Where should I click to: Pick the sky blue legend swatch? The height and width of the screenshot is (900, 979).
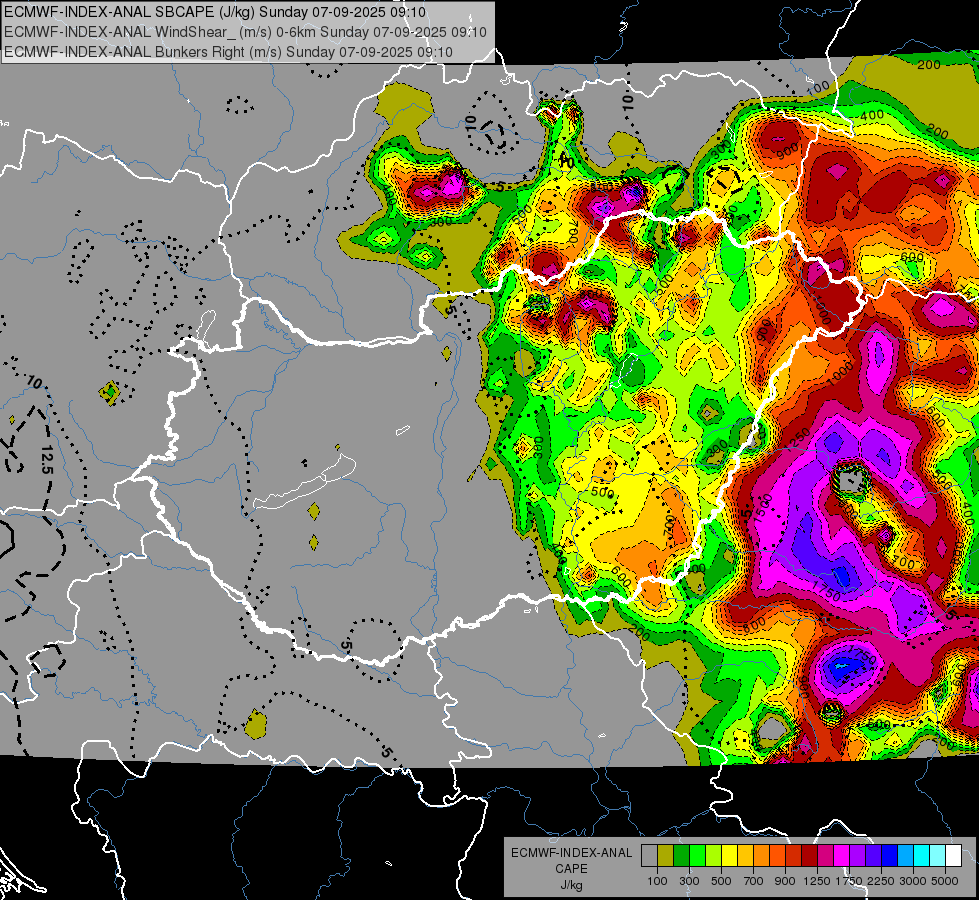(x=905, y=856)
